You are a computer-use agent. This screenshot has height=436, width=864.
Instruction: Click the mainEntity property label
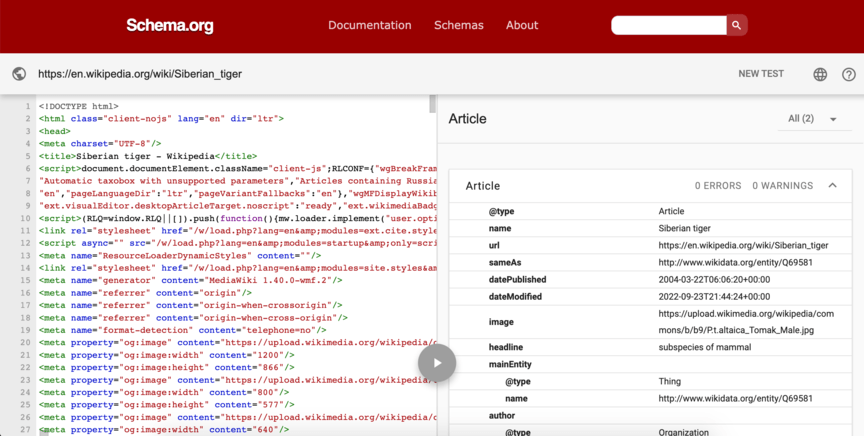click(x=510, y=364)
